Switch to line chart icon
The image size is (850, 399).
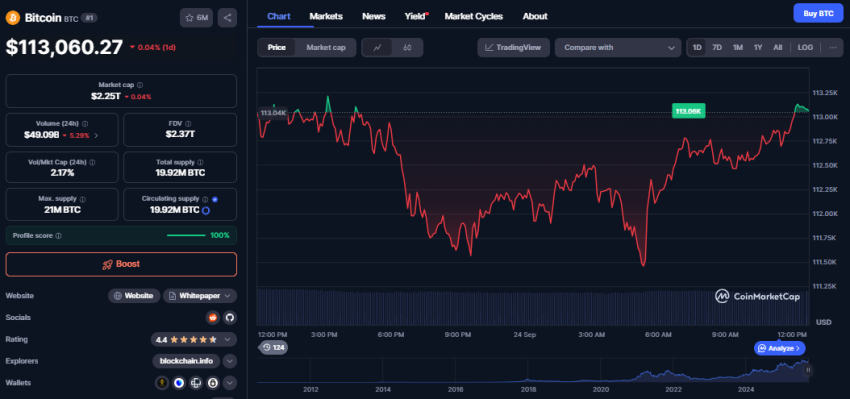pos(378,48)
